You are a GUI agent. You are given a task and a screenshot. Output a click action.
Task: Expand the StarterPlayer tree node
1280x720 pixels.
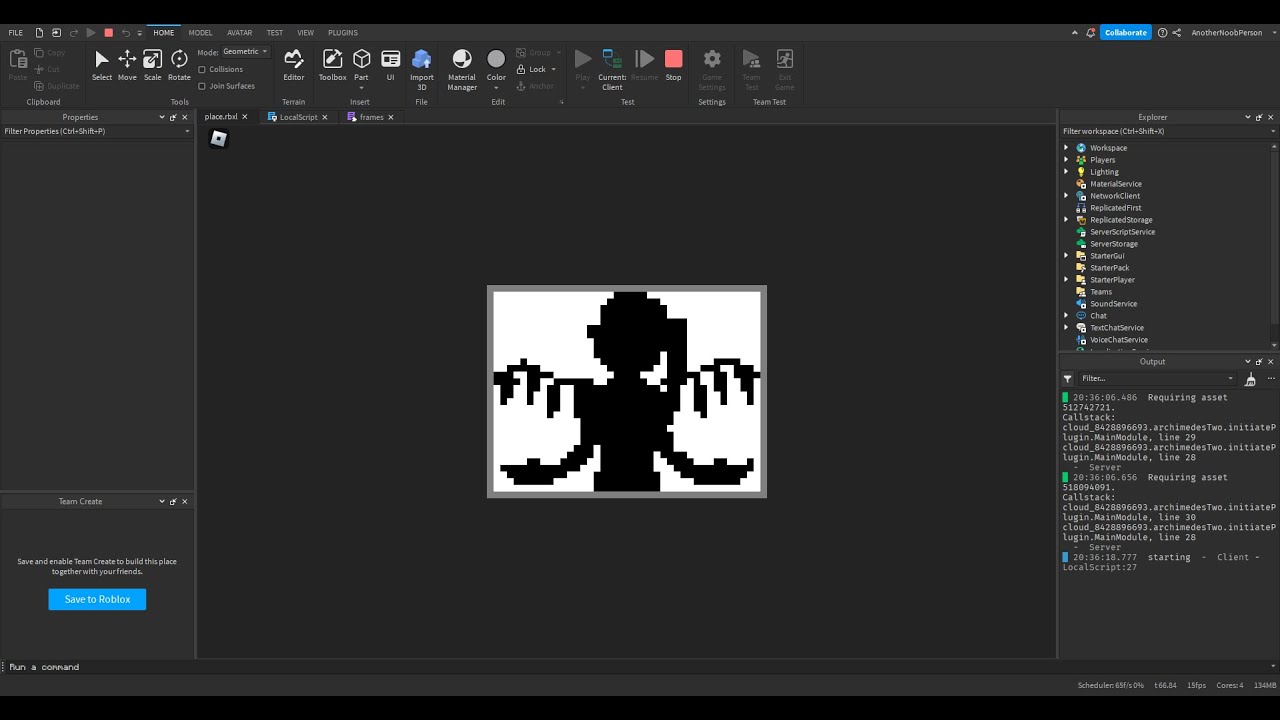(x=1066, y=280)
